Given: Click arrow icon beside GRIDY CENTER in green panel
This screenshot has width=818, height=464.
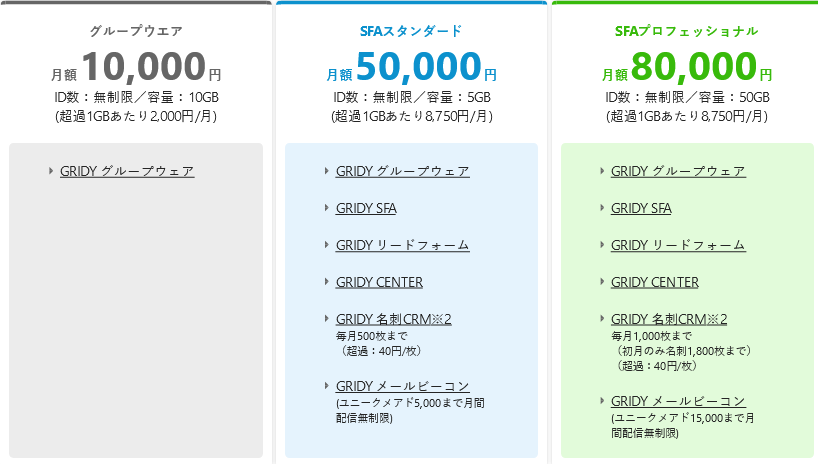Looking at the screenshot, I should coord(602,282).
